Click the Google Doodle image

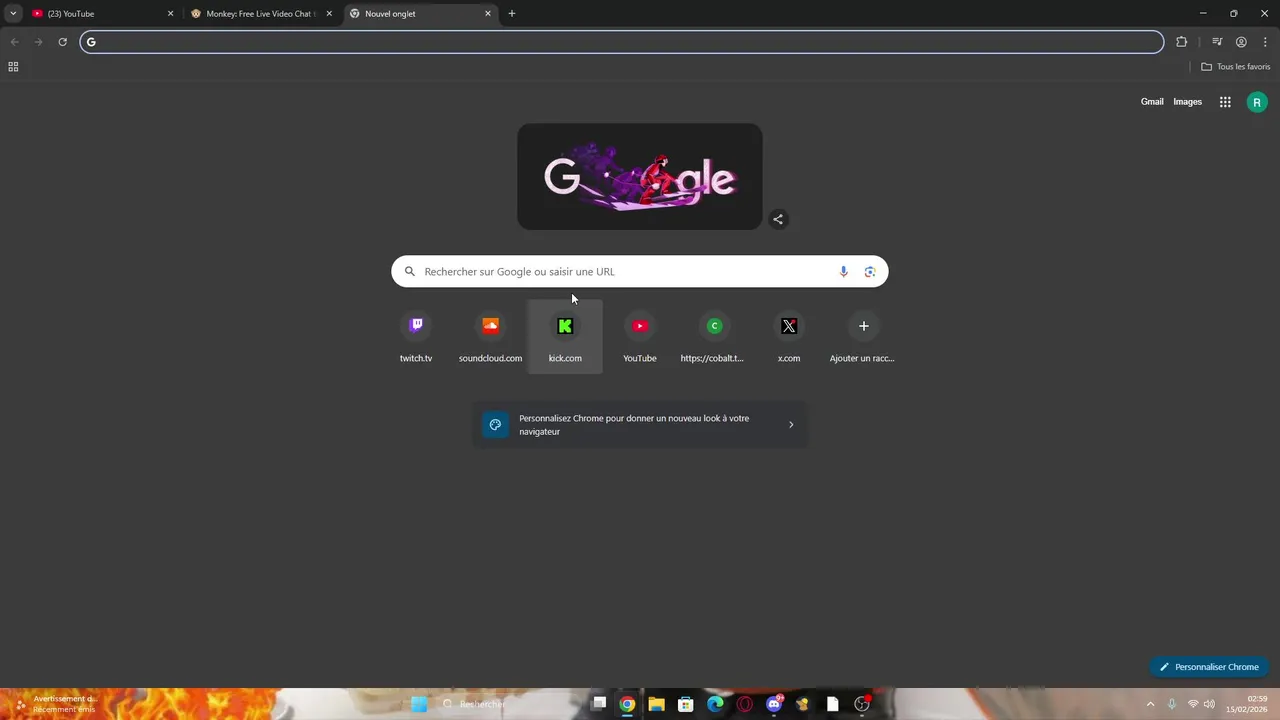pyautogui.click(x=640, y=177)
